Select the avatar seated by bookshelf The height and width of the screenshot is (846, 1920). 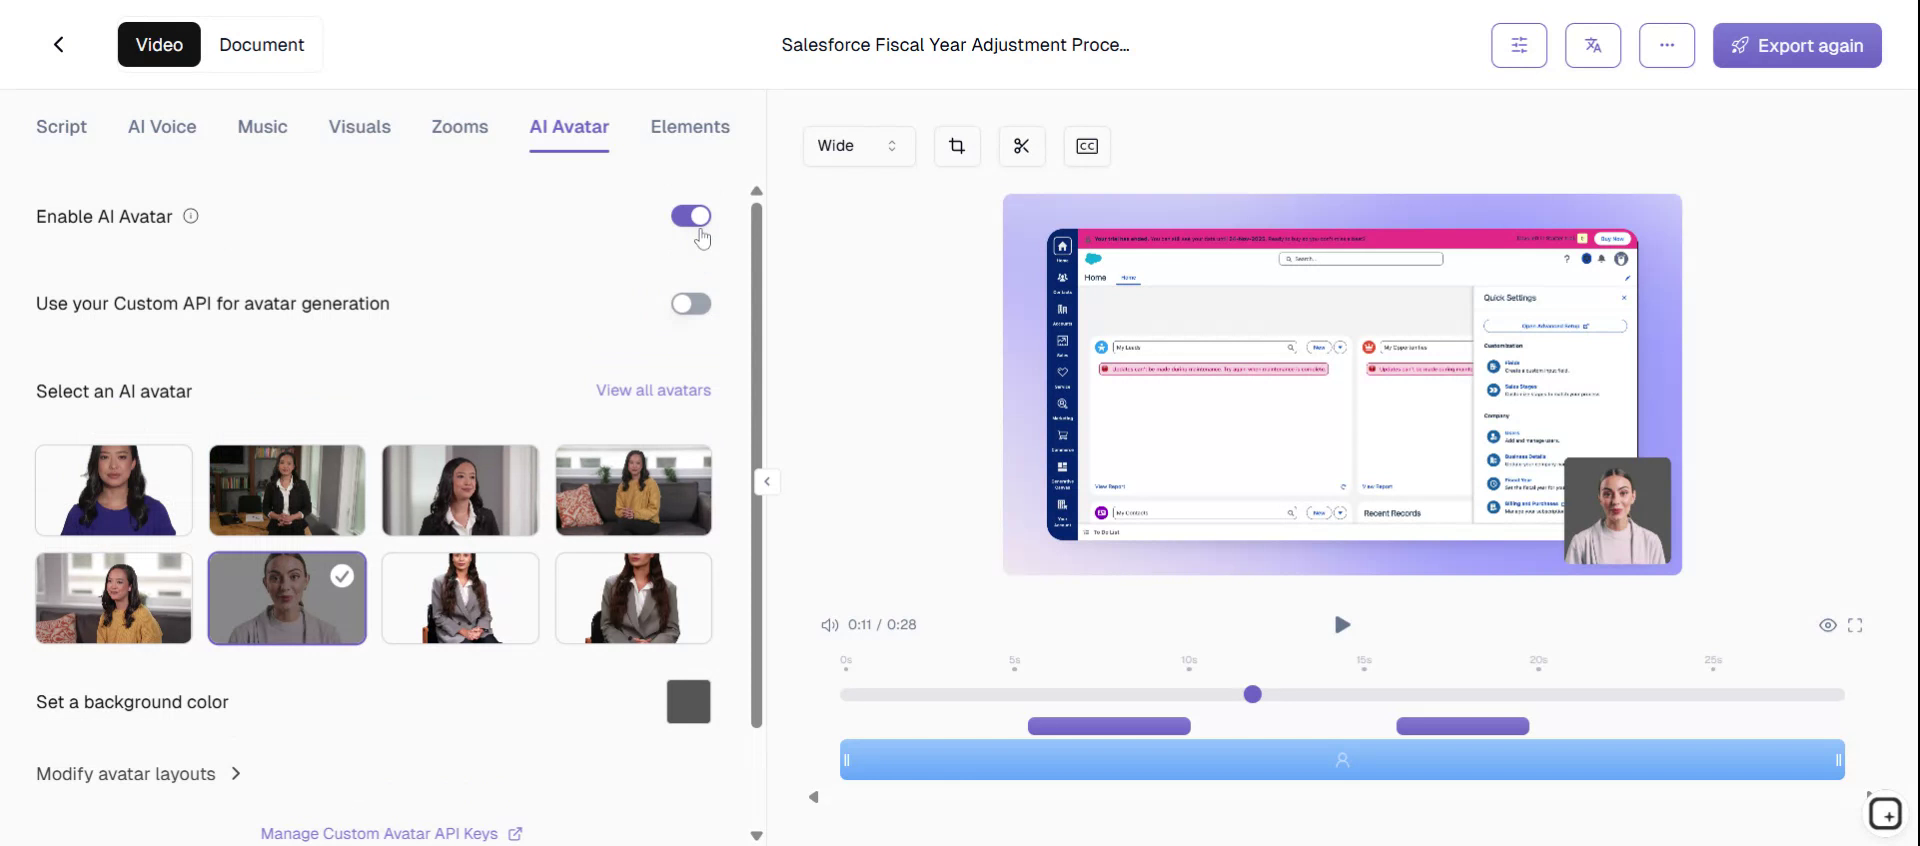tap(287, 490)
